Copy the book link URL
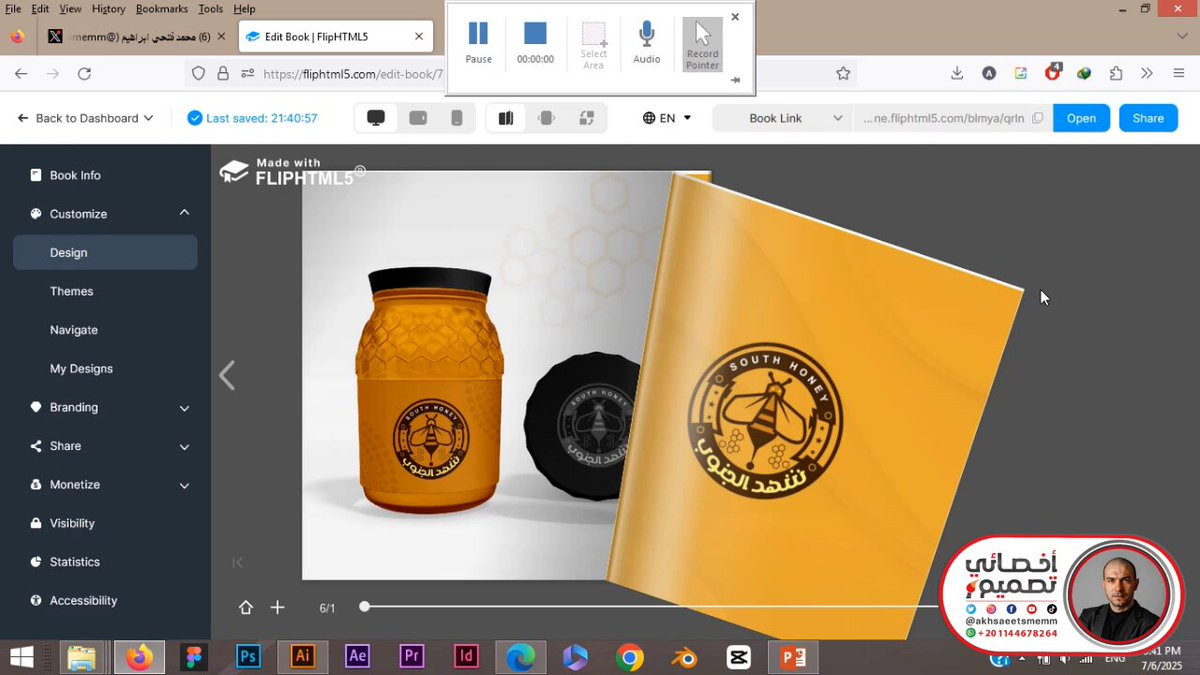This screenshot has width=1200, height=675. (x=1037, y=118)
